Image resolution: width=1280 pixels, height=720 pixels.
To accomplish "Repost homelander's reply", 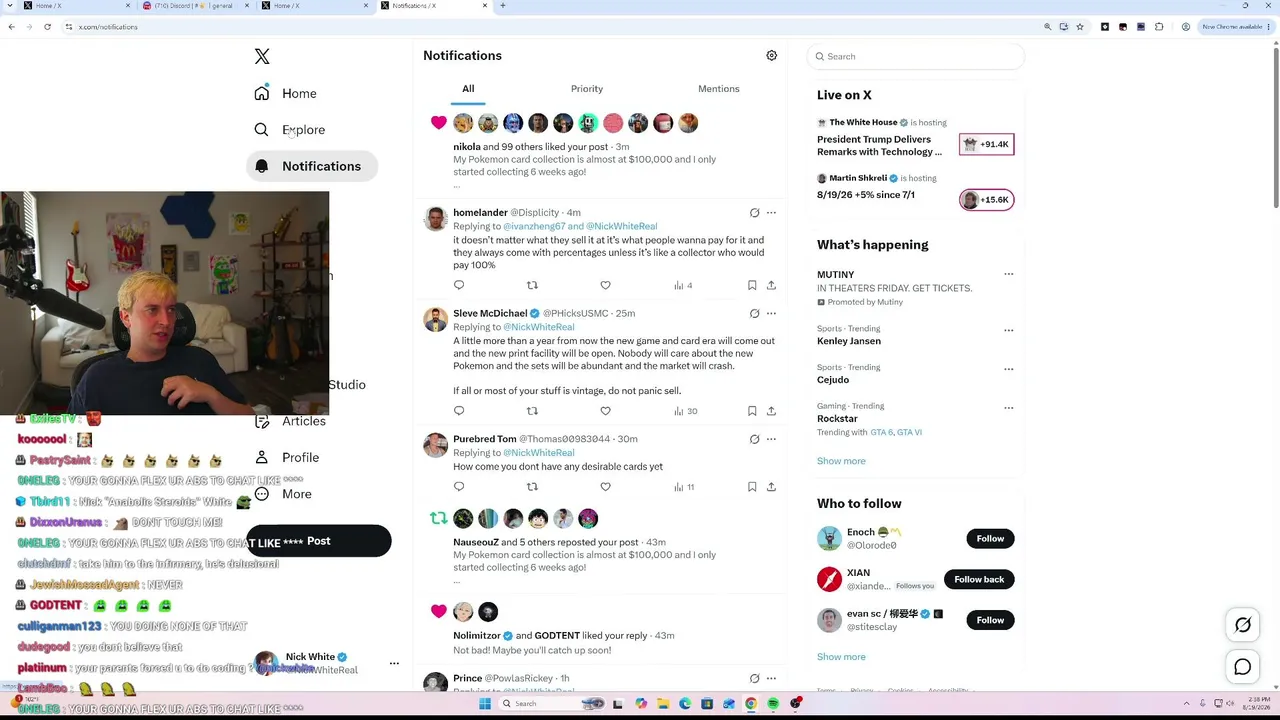I will (x=532, y=286).
